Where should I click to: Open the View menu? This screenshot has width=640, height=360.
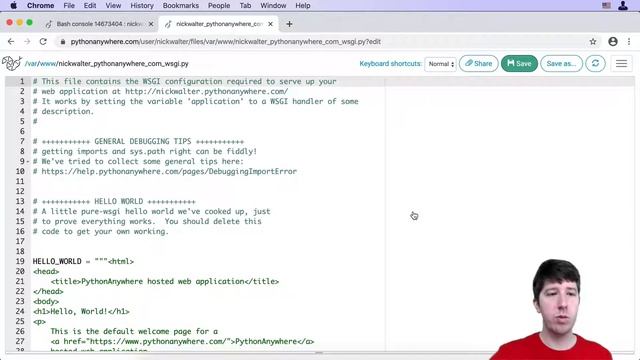(x=113, y=6)
